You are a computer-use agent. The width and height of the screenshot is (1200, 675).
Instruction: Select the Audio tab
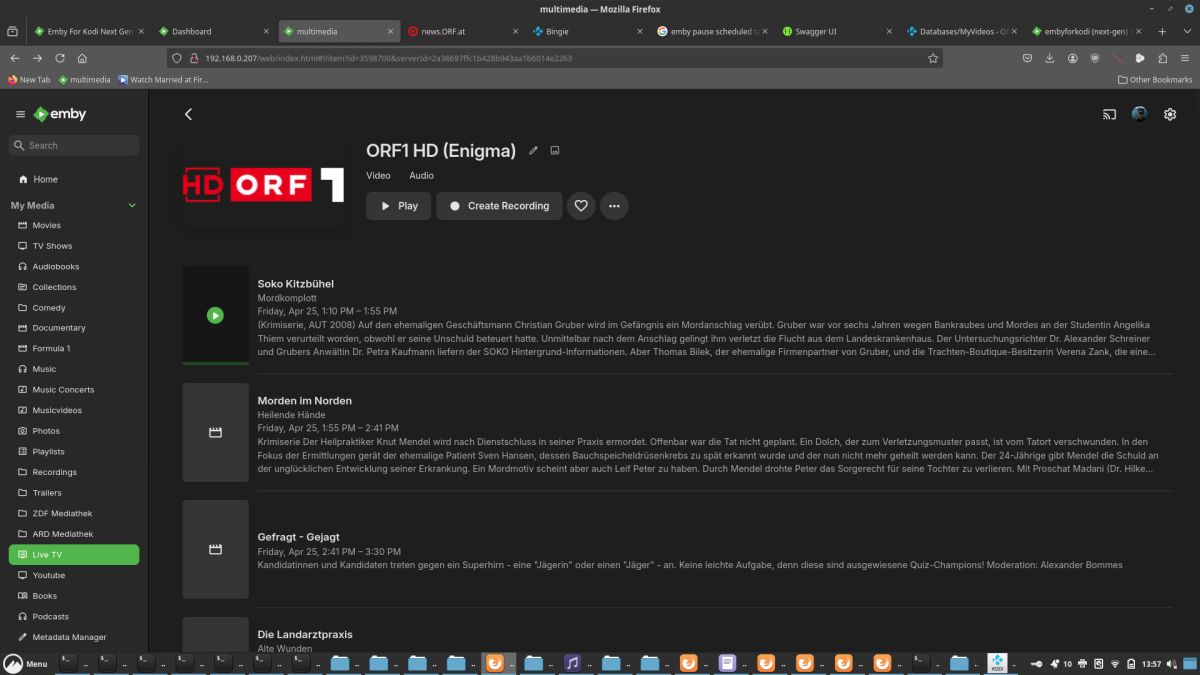coord(421,175)
